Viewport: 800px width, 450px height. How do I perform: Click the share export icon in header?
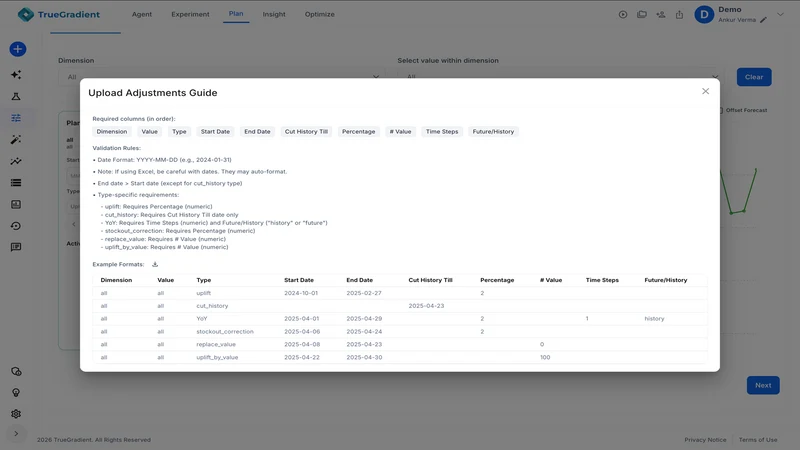[679, 14]
